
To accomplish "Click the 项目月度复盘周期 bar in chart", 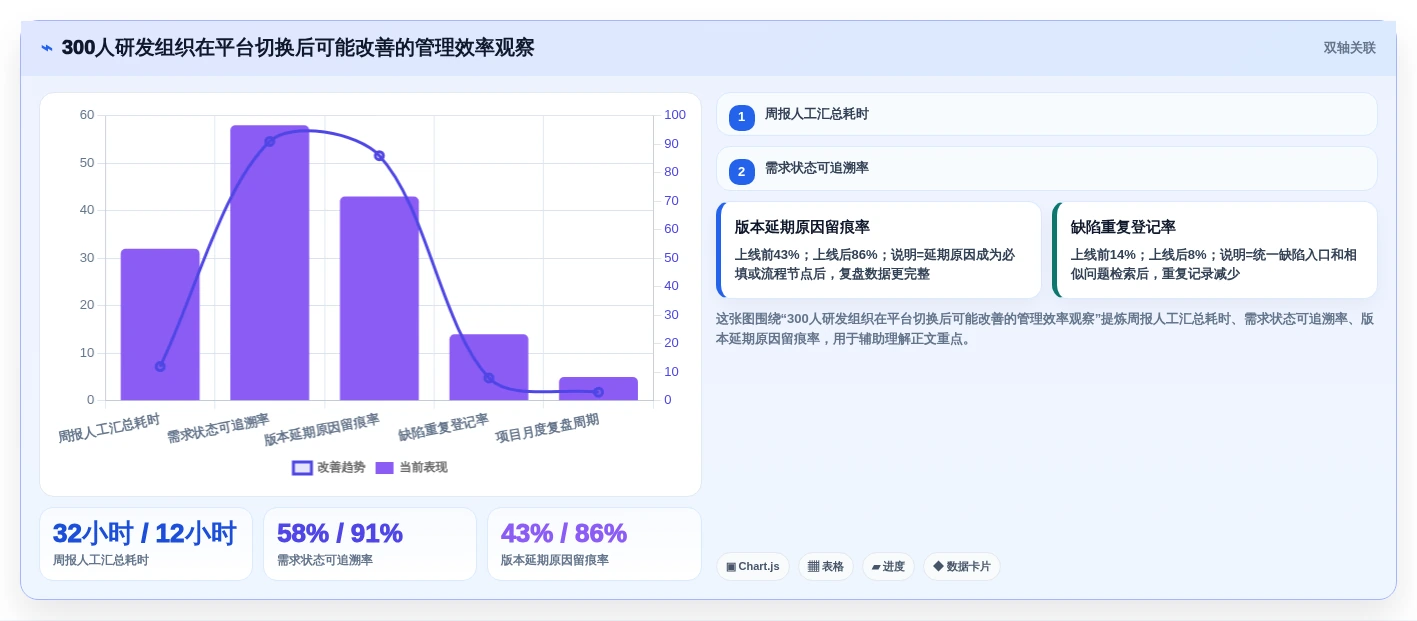I will point(598,388).
